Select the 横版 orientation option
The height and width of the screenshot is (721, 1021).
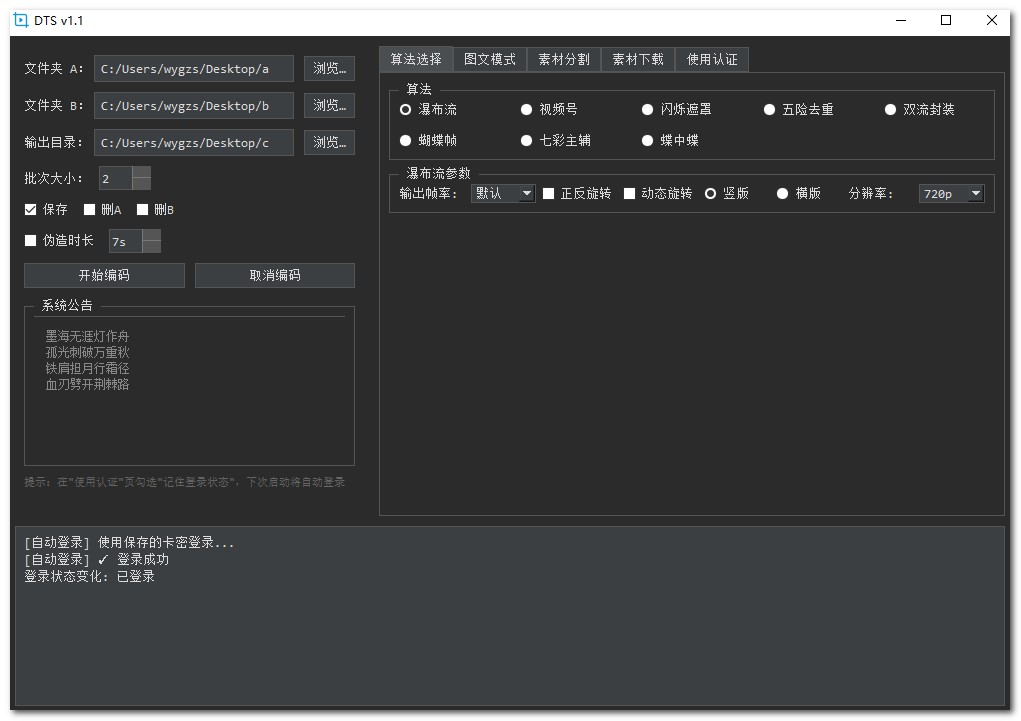[783, 194]
